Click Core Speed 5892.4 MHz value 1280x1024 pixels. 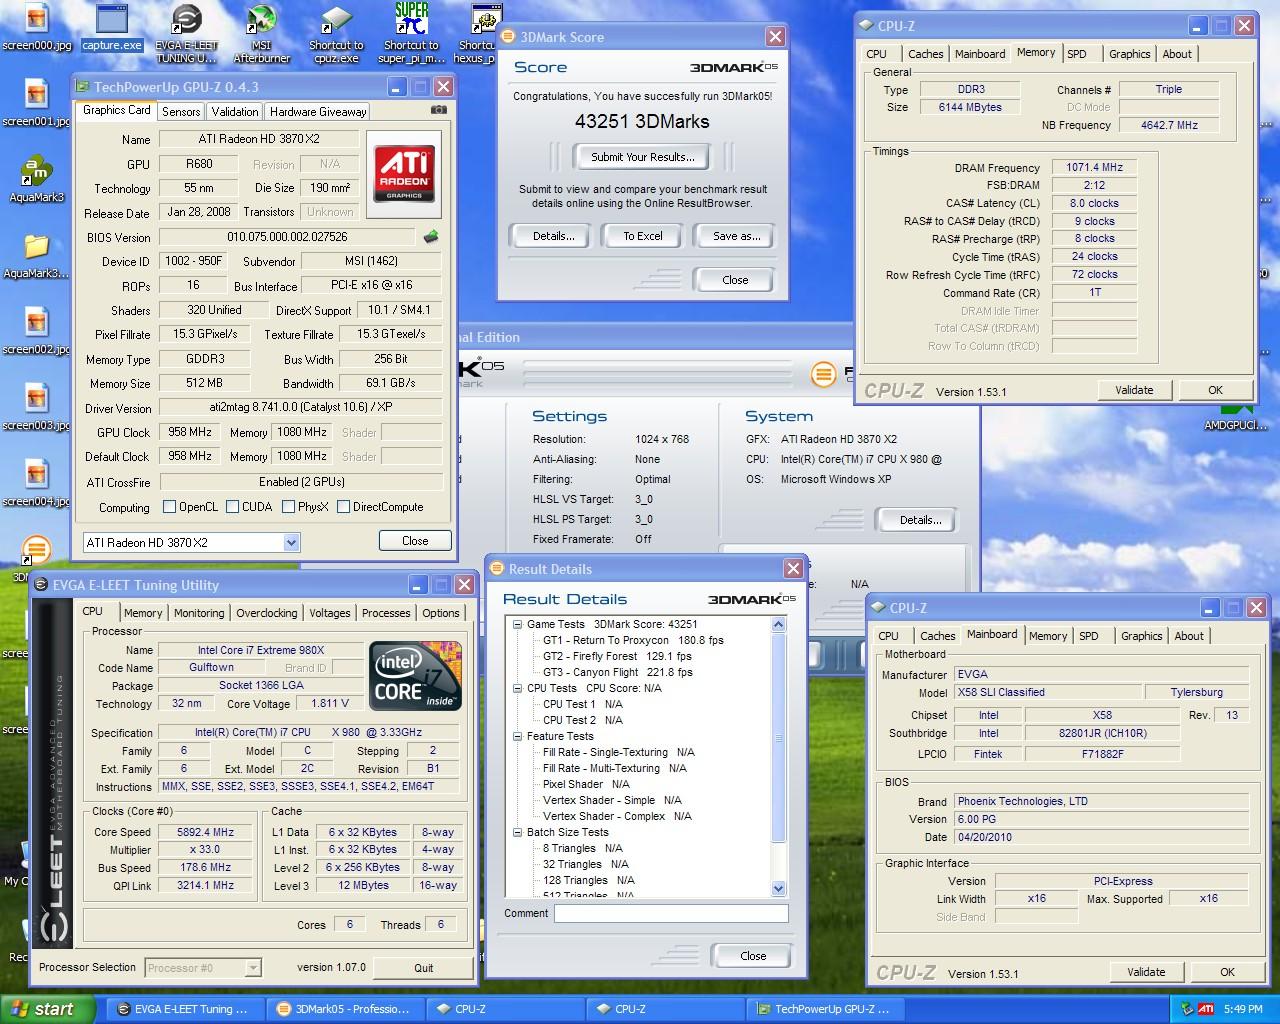tap(205, 832)
